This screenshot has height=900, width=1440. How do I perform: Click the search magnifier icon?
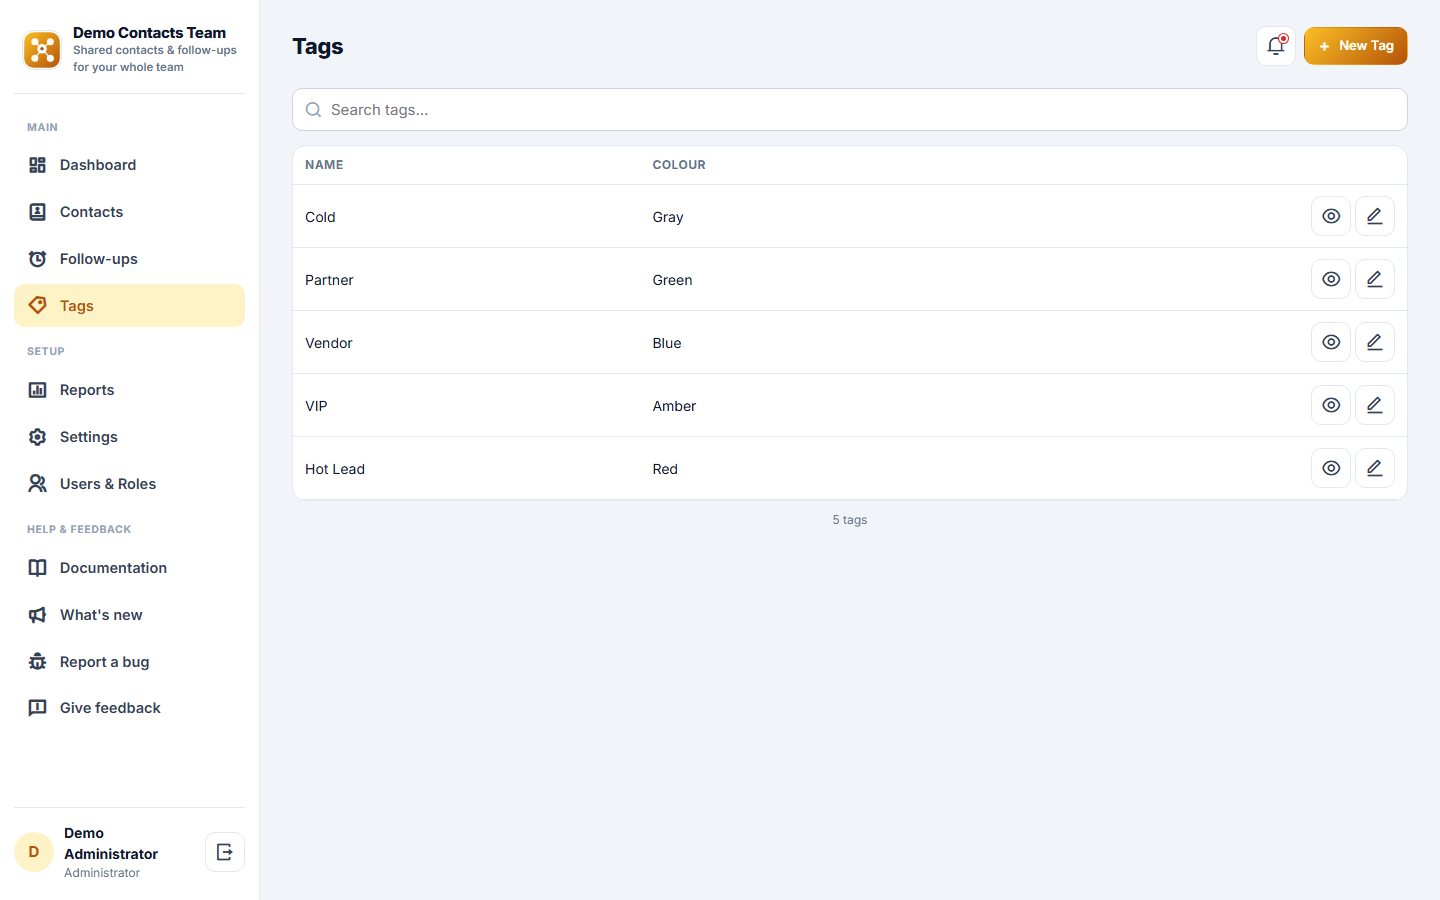pos(313,110)
